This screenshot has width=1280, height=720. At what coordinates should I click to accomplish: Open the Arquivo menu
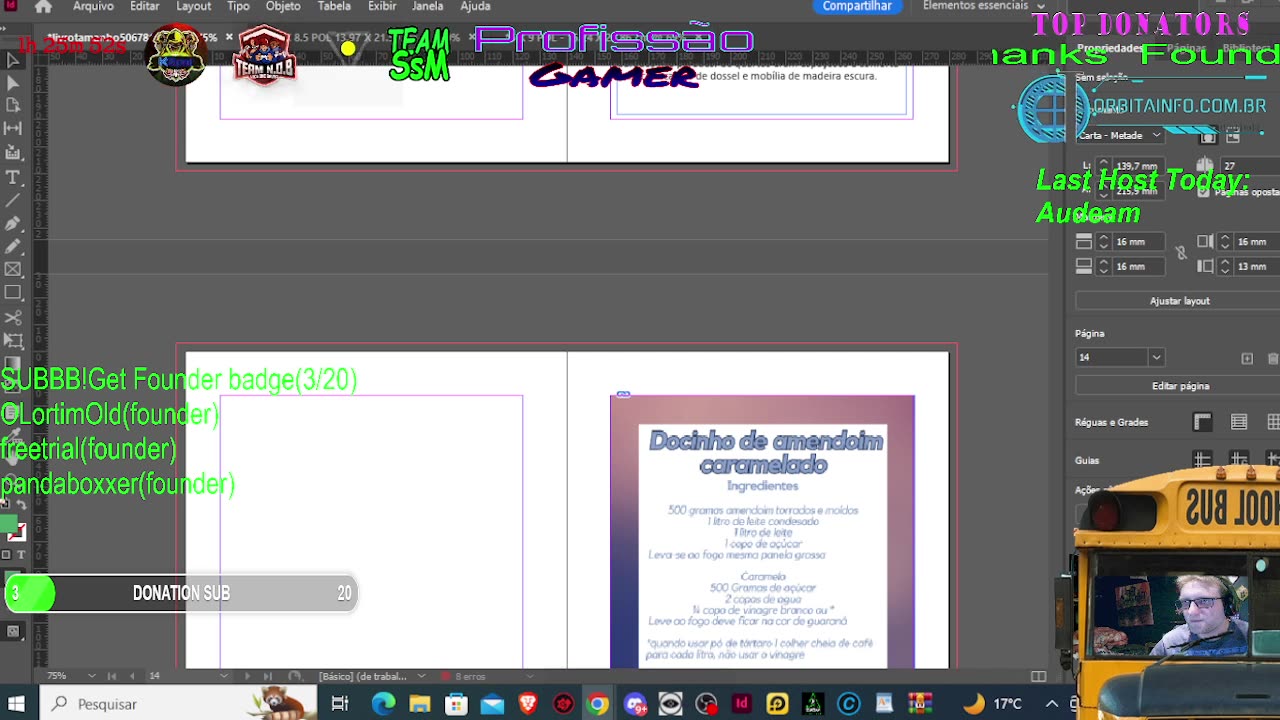[x=93, y=6]
